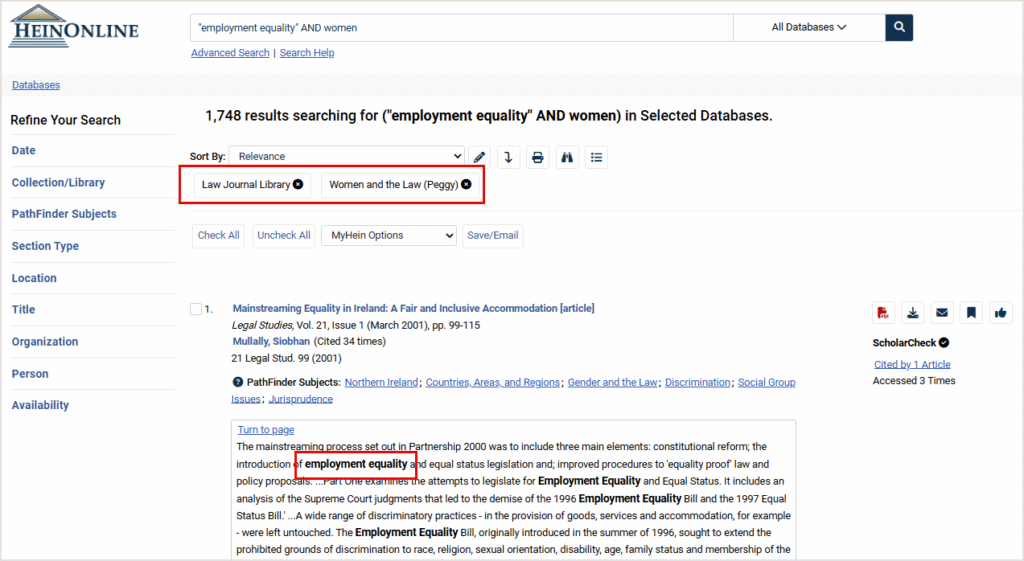Expand the Date refine filter

pyautogui.click(x=24, y=151)
